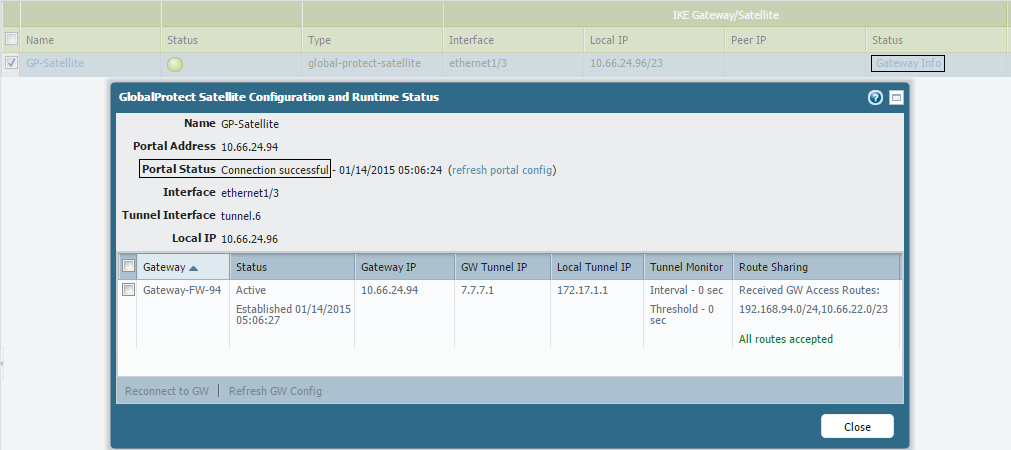Click the Local IP value 10.66.24.96
The width and height of the screenshot is (1011, 450).
point(250,239)
